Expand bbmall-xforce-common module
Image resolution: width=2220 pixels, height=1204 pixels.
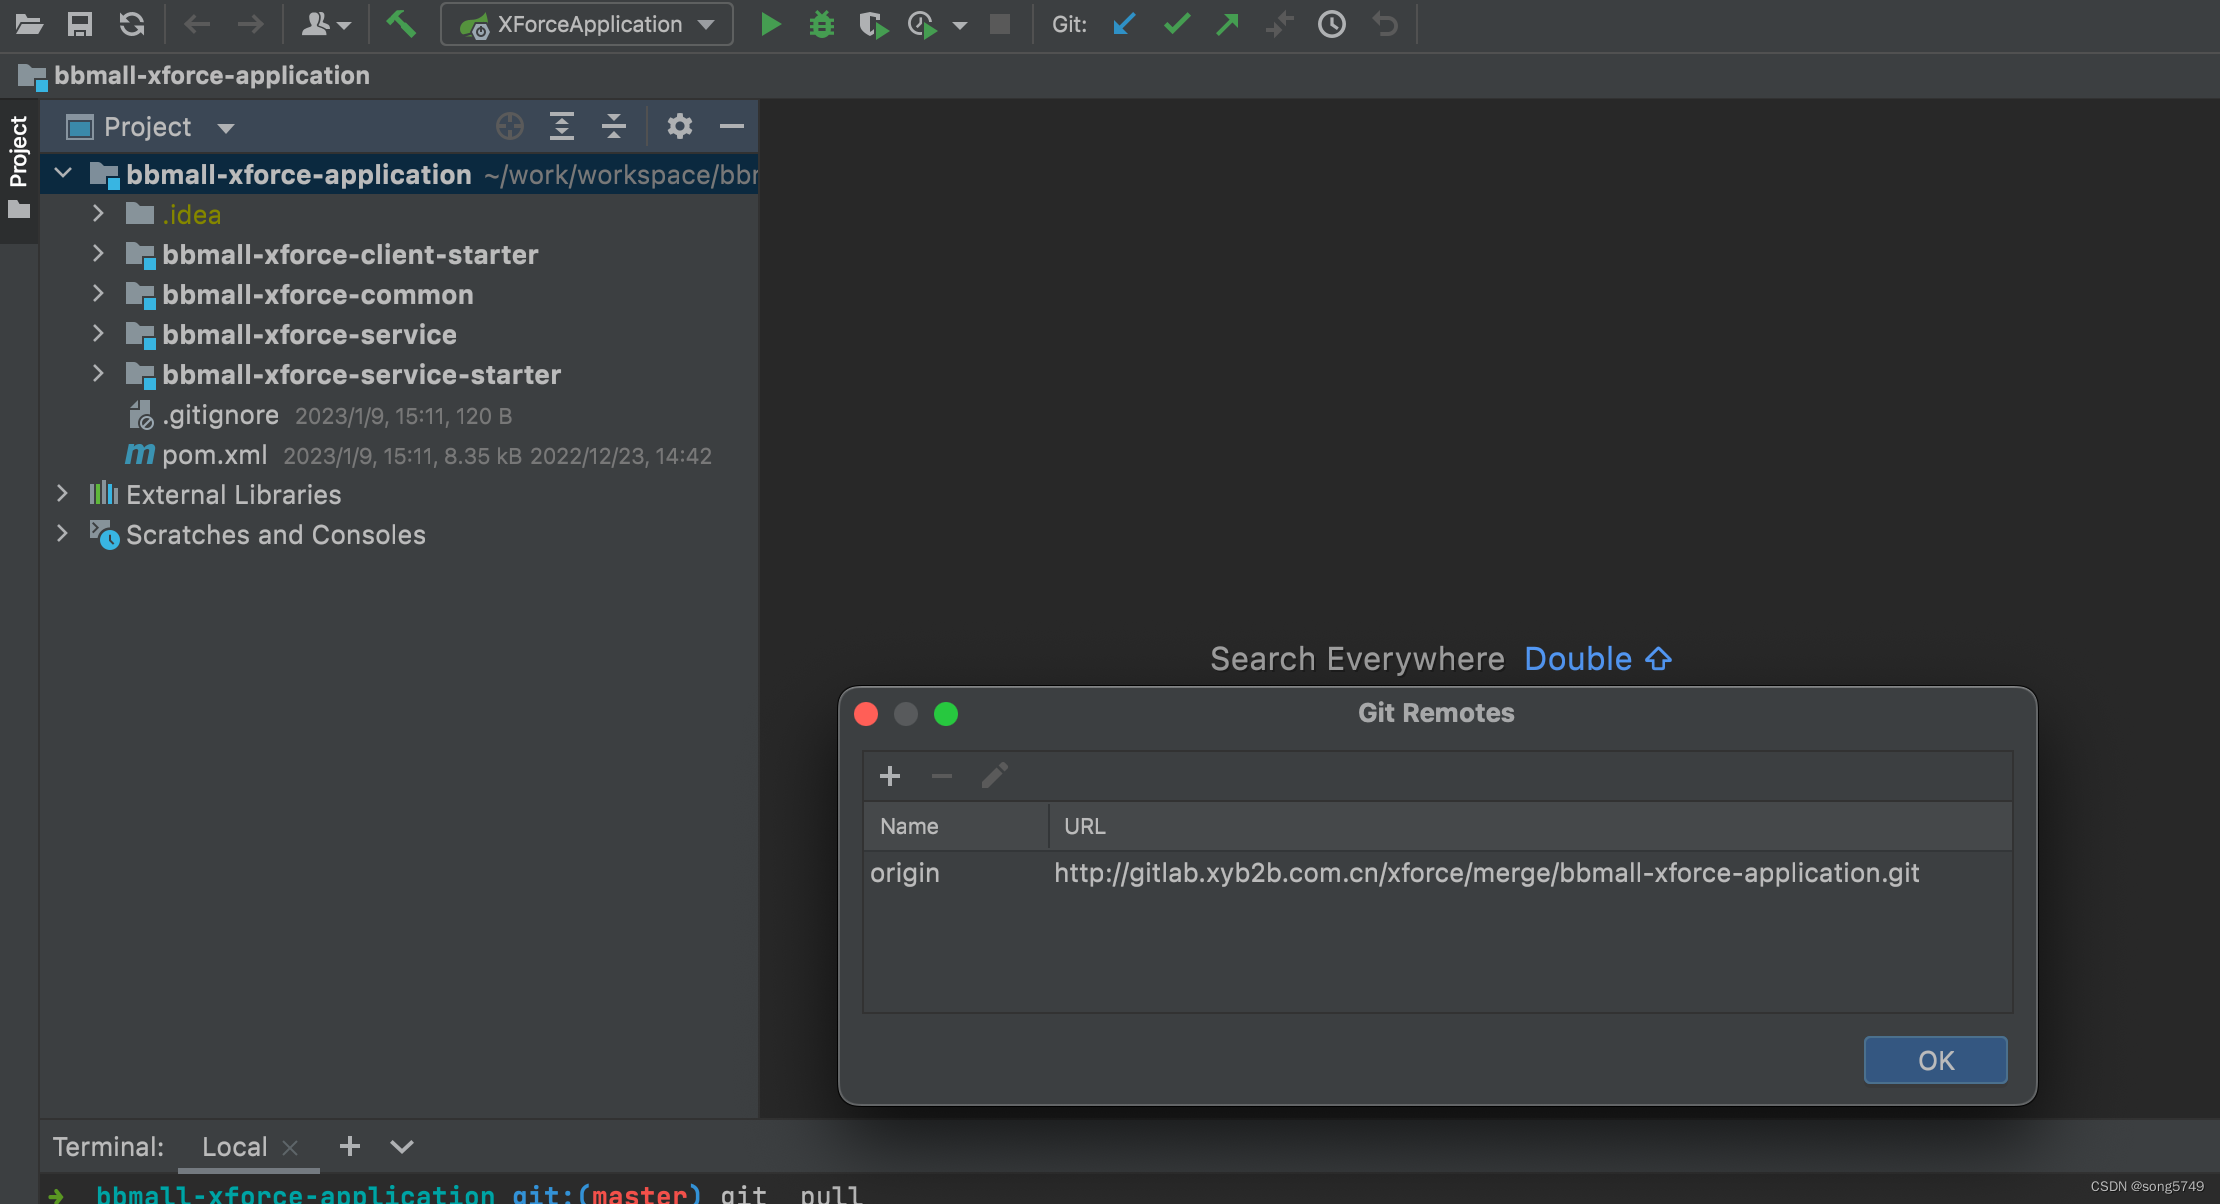coord(98,294)
